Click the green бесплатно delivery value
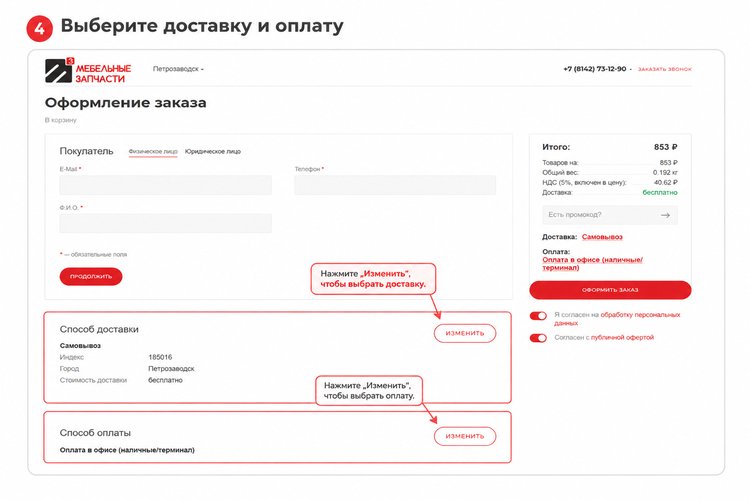 point(660,192)
